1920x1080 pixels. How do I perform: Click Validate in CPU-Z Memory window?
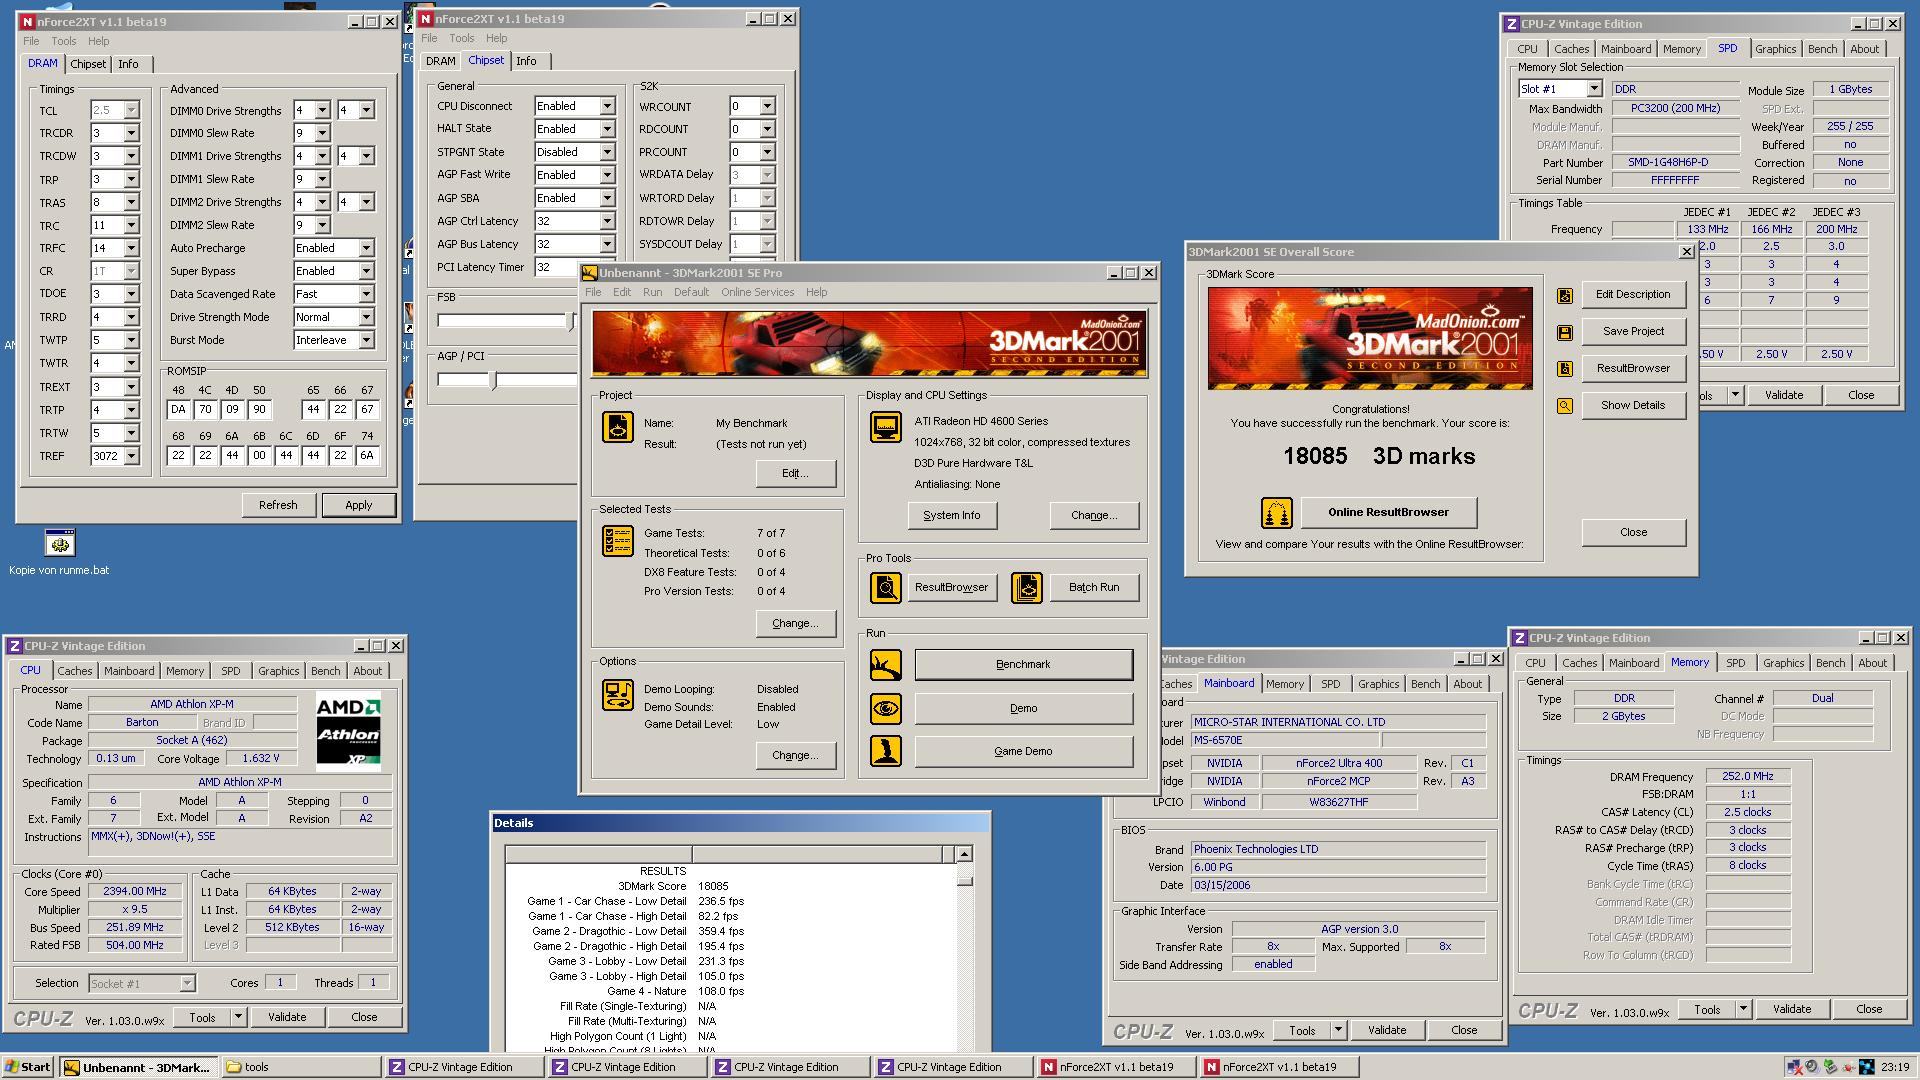pyautogui.click(x=1791, y=1009)
